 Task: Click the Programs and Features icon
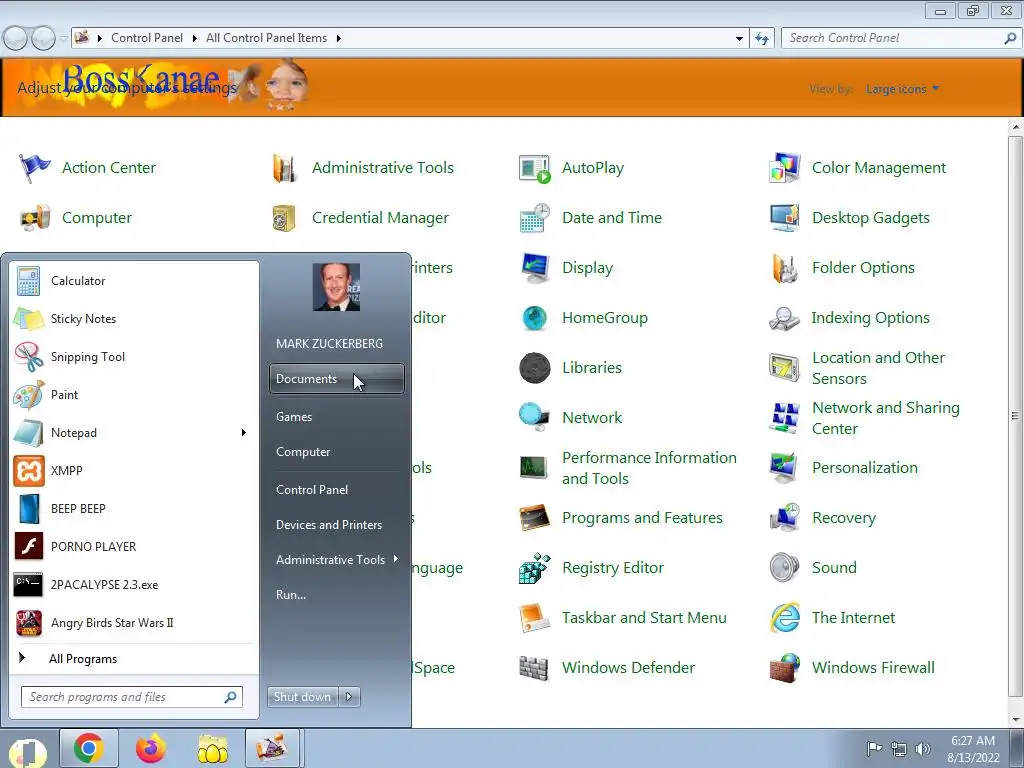(x=535, y=518)
